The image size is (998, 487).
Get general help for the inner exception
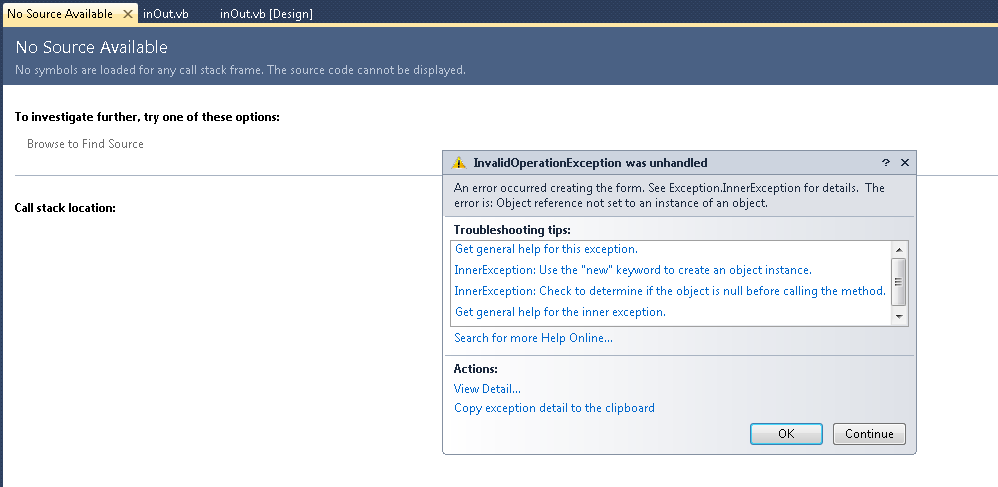(x=560, y=312)
